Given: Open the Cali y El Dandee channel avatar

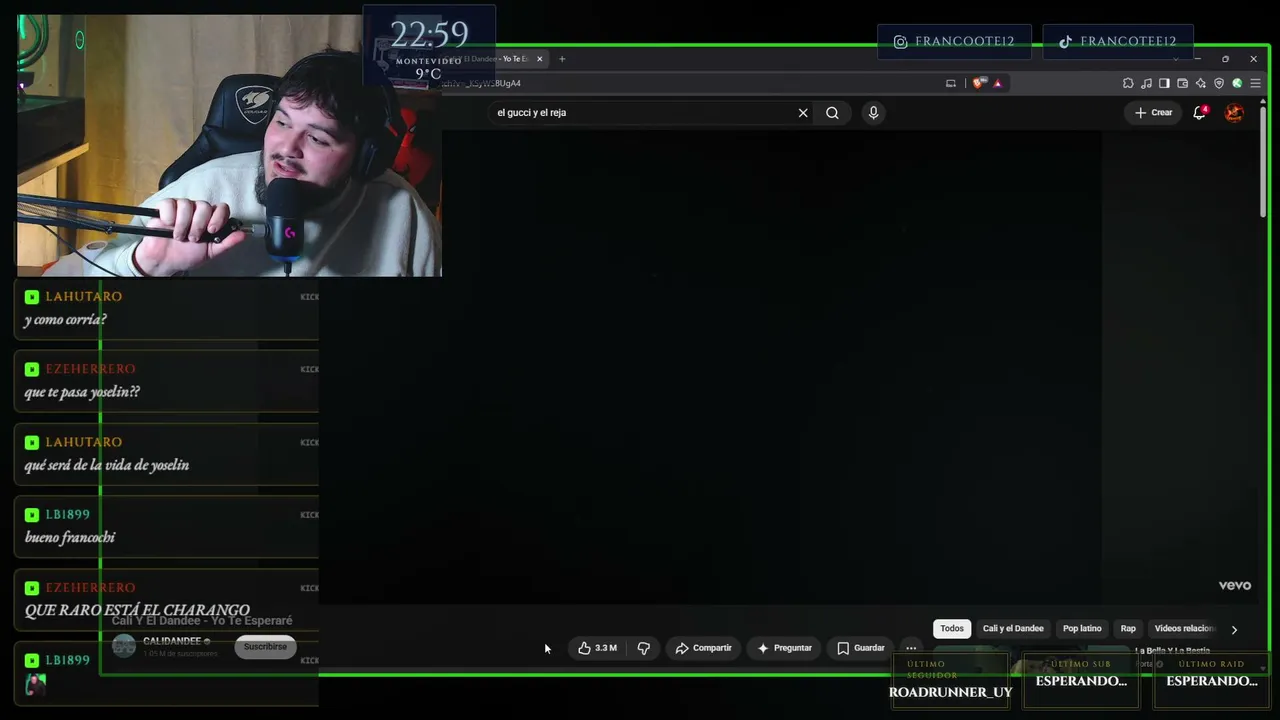Looking at the screenshot, I should coord(124,646).
